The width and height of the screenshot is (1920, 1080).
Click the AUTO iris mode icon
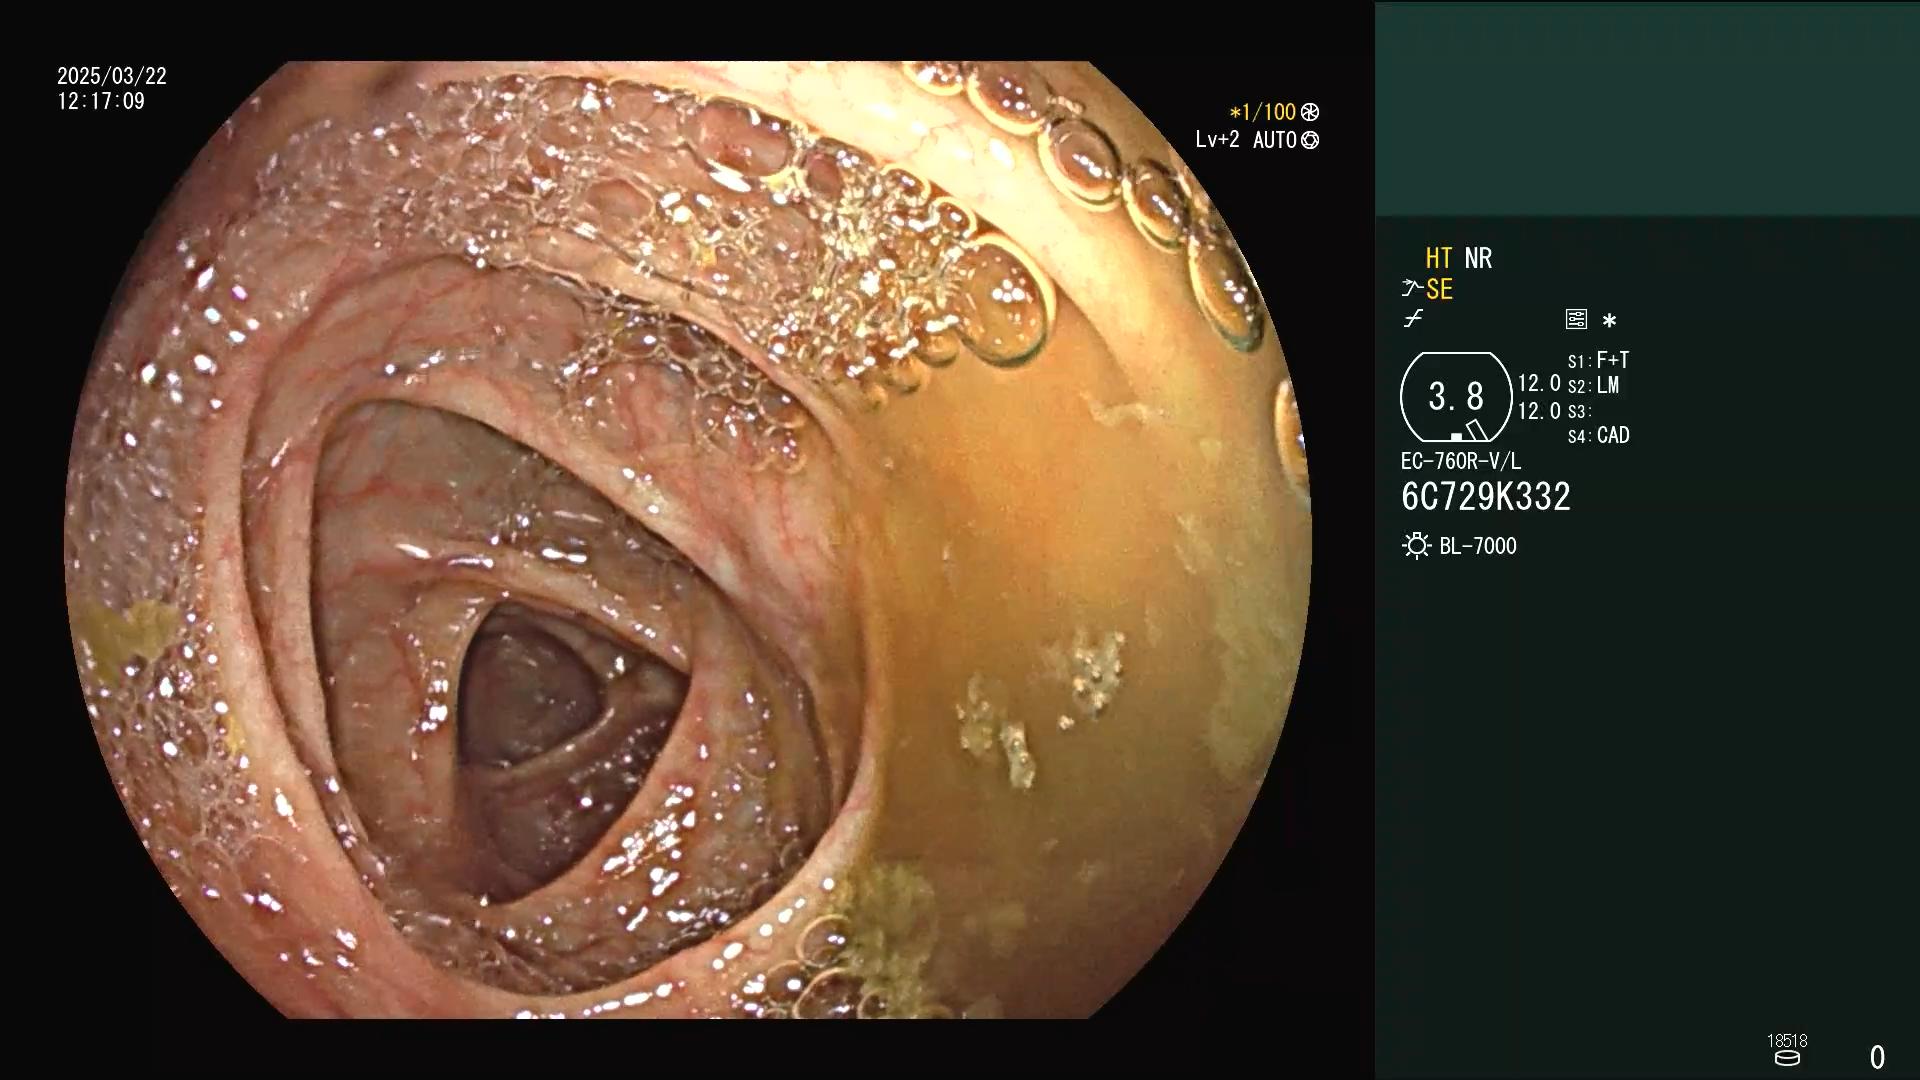point(1310,141)
